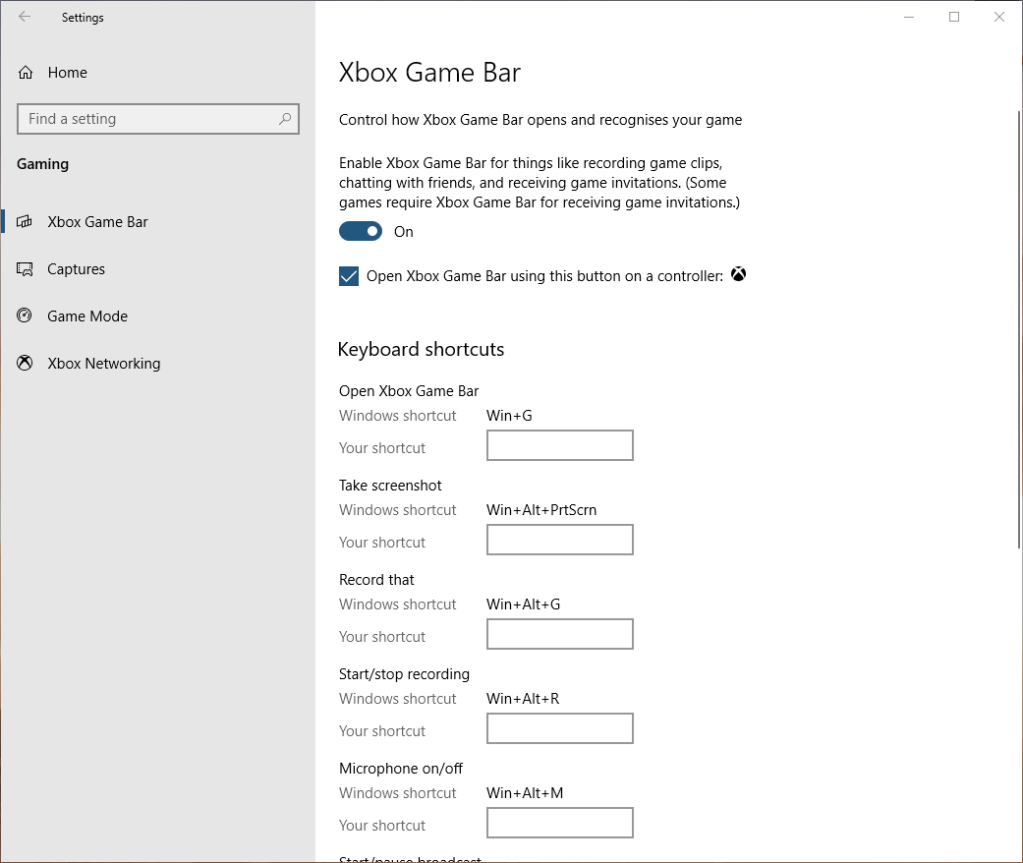Click the Captures sidebar icon

tap(26, 269)
